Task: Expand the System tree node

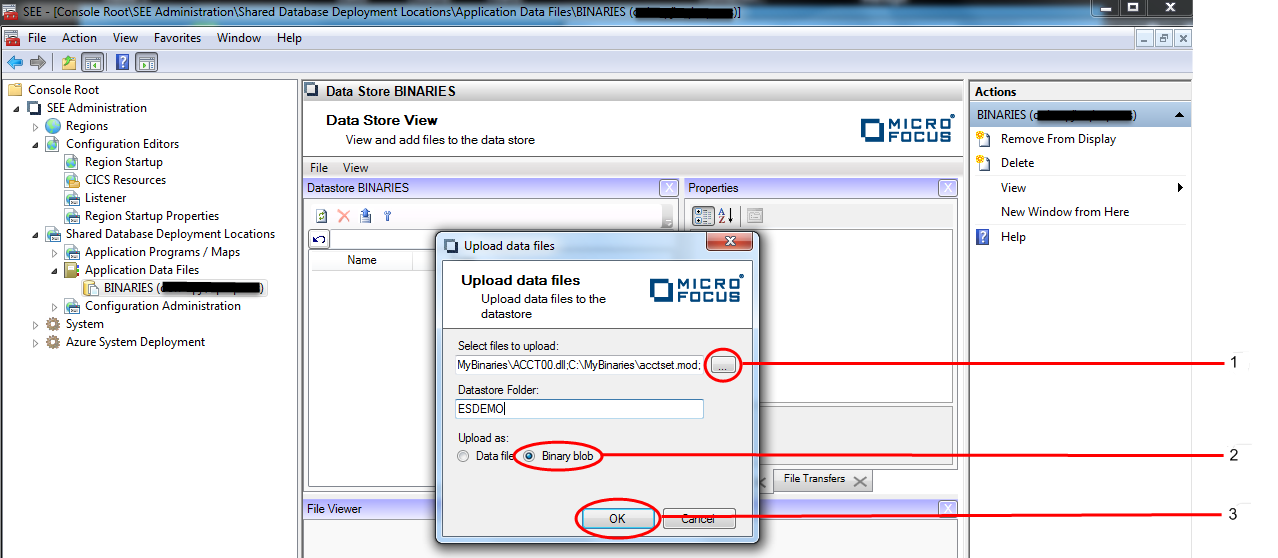Action: pyautogui.click(x=35, y=324)
